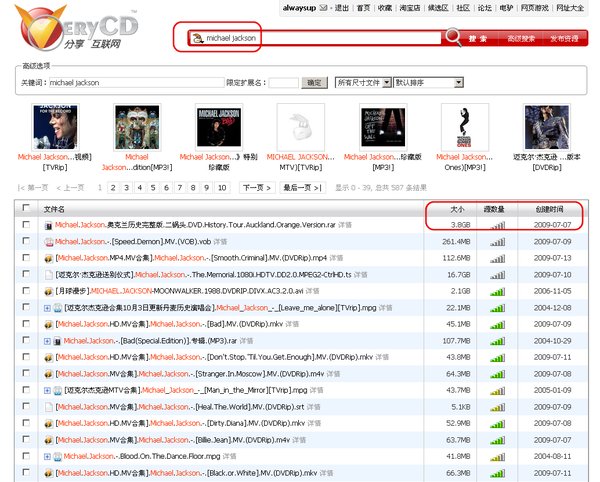Click file icon of Leave_me_alone mpg row

pyautogui.click(x=57, y=308)
